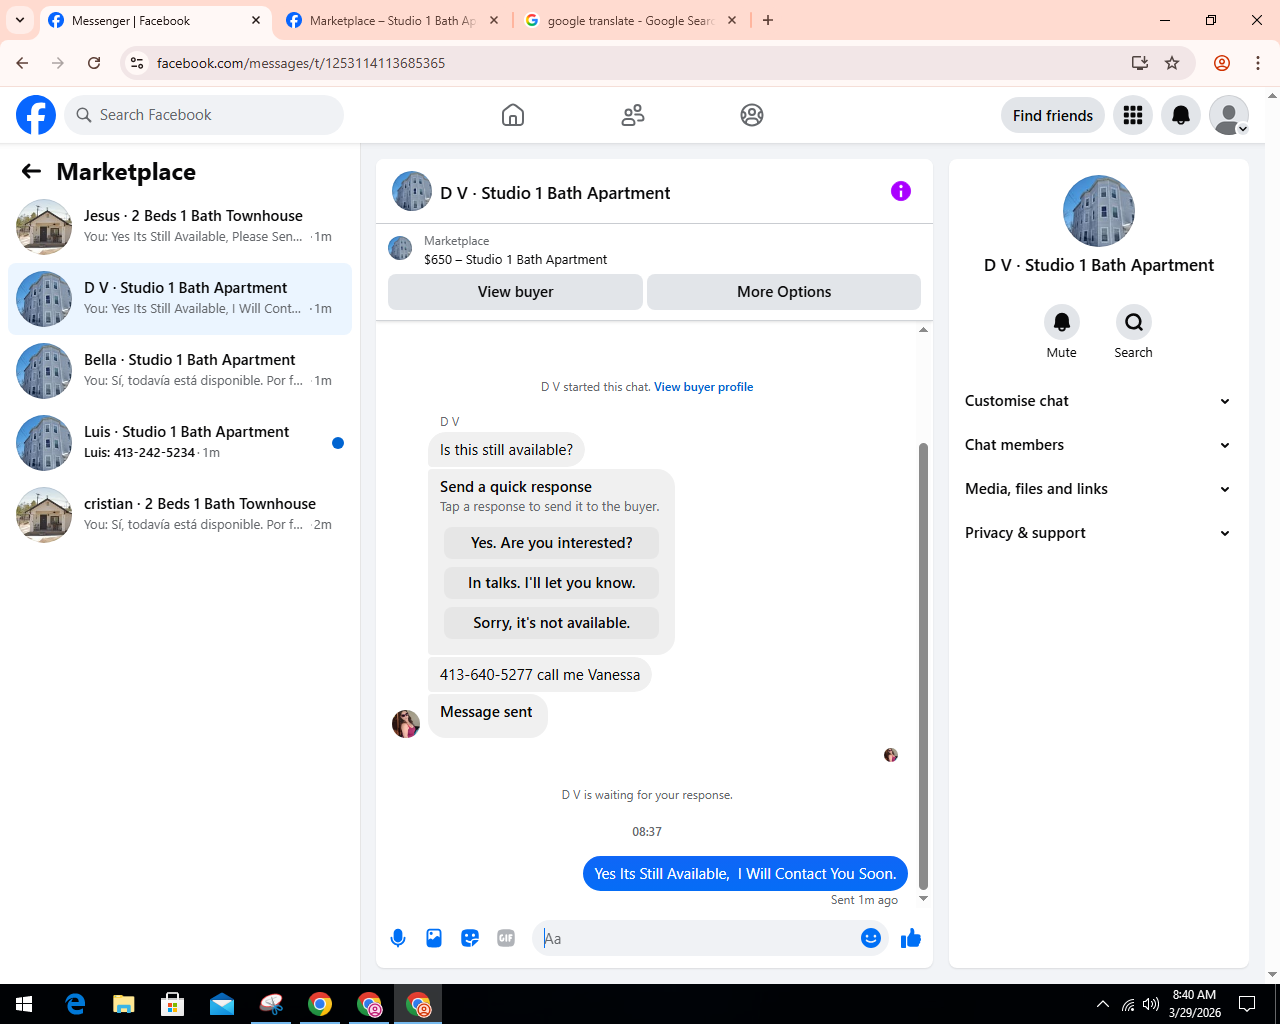Attach a photo to the message
Viewport: 1280px width, 1024px height.
click(x=434, y=938)
